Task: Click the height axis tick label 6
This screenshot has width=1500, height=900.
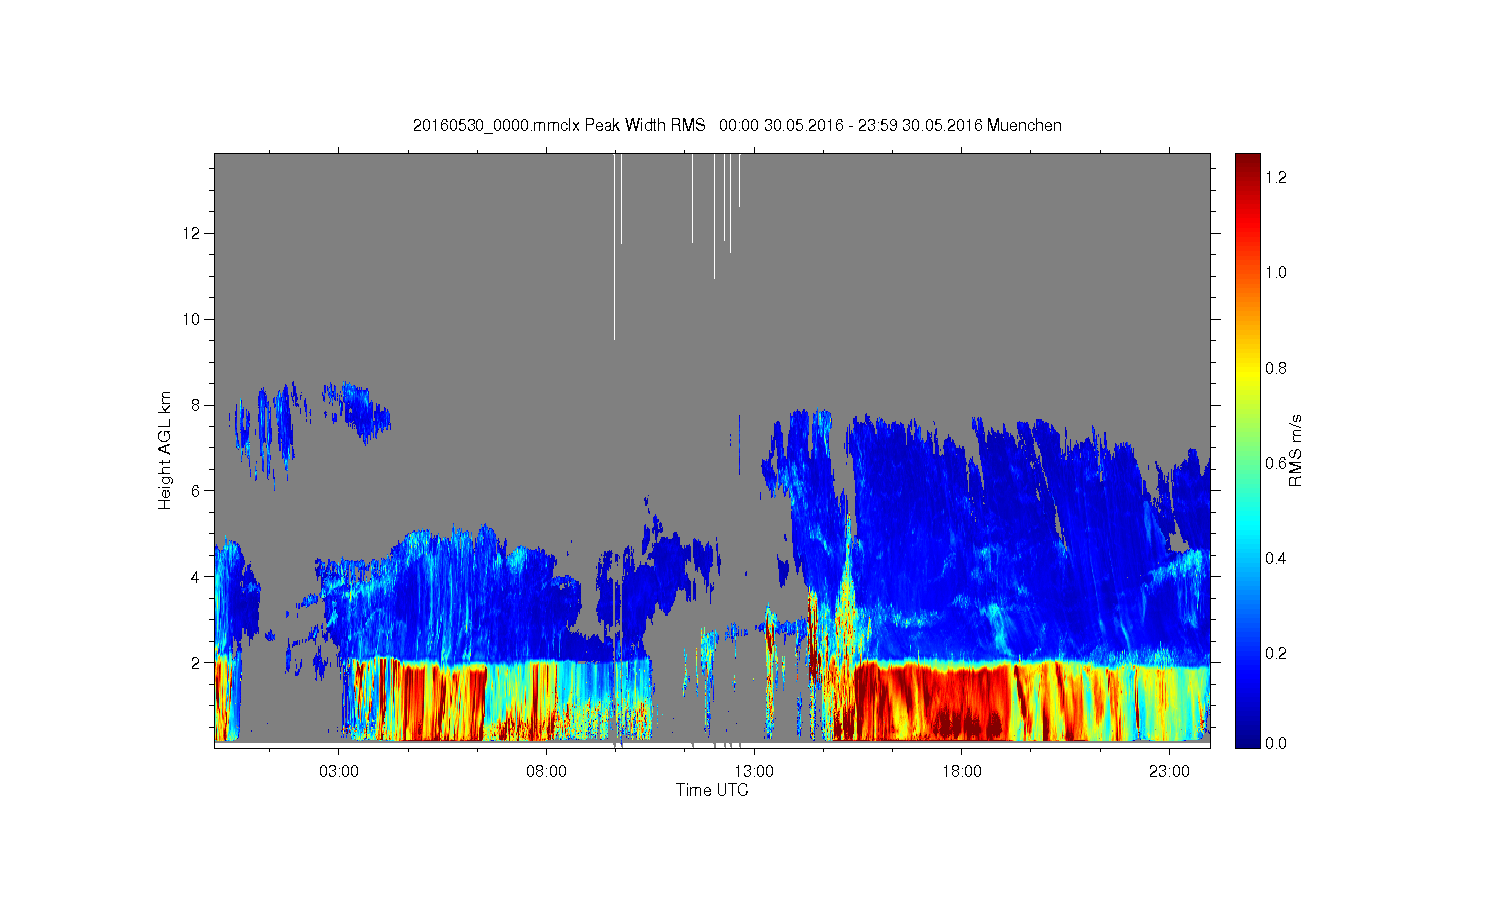Action: [197, 490]
